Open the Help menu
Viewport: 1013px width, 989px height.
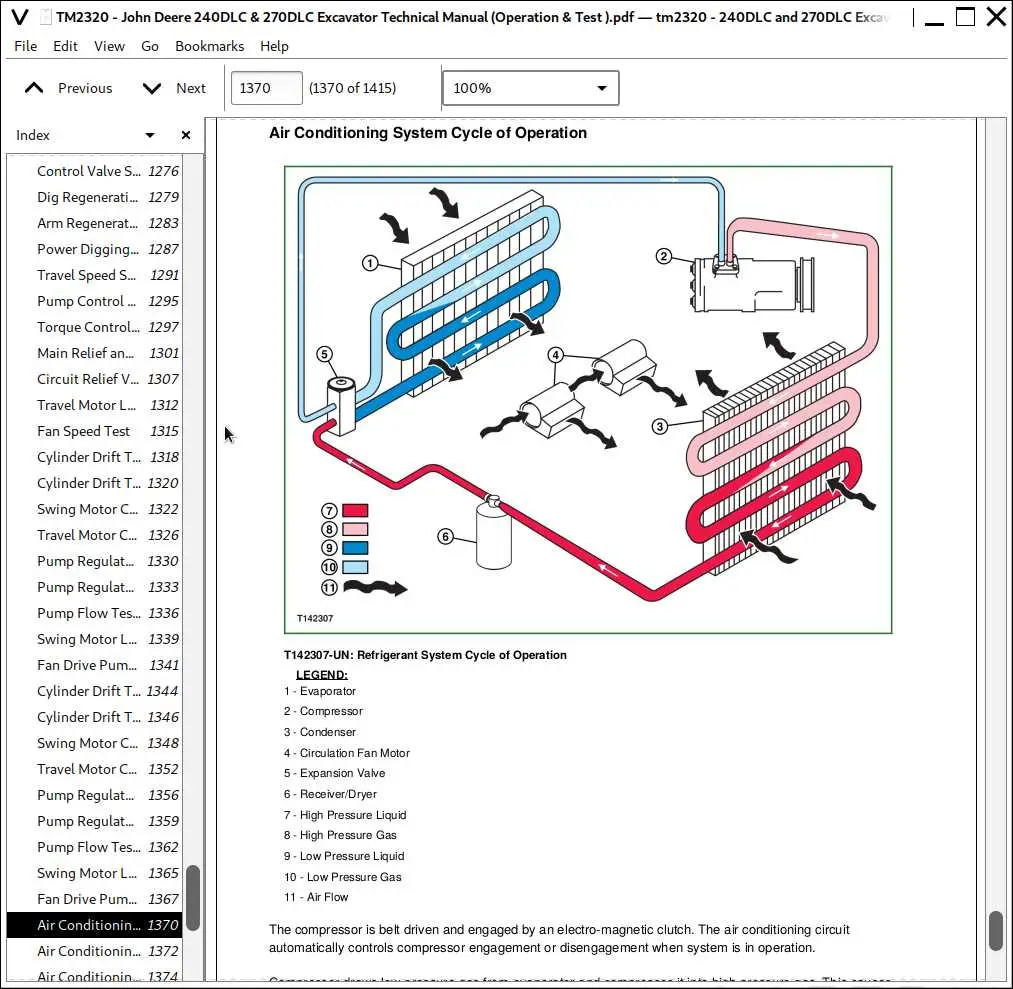click(x=275, y=46)
